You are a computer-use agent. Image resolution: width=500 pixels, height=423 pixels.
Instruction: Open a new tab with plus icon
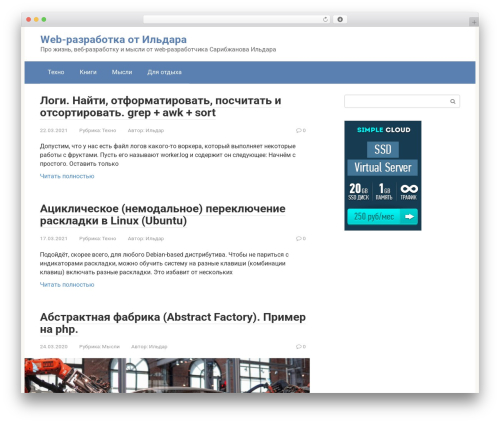[474, 22]
